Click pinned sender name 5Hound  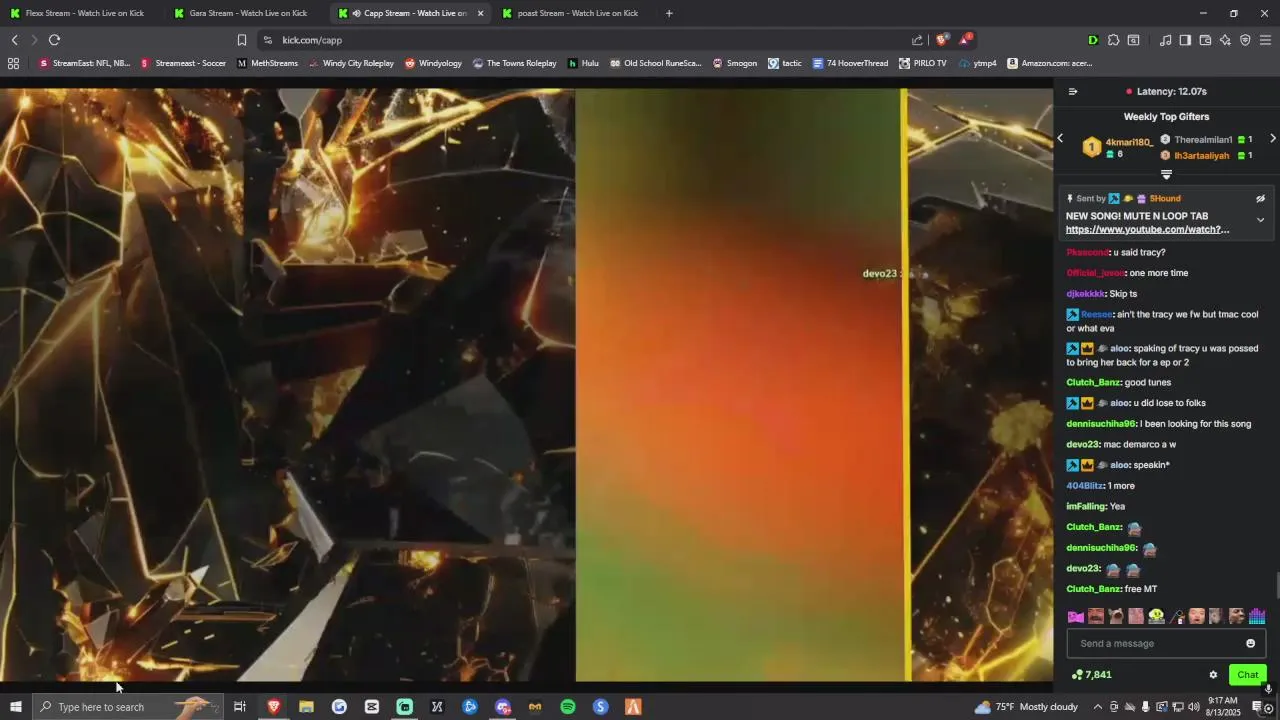click(1165, 198)
